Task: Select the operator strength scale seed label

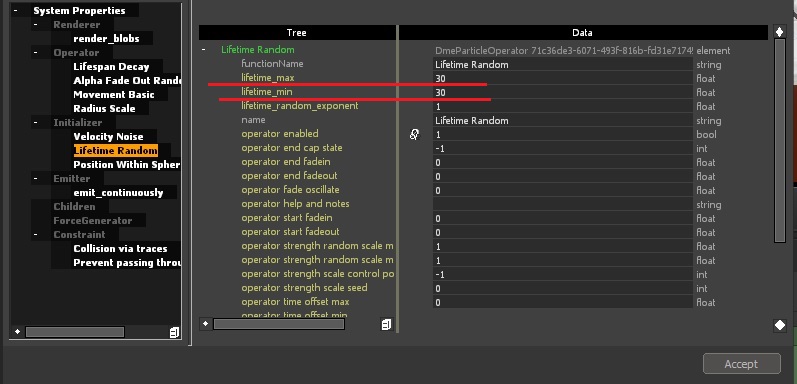Action: (x=304, y=288)
